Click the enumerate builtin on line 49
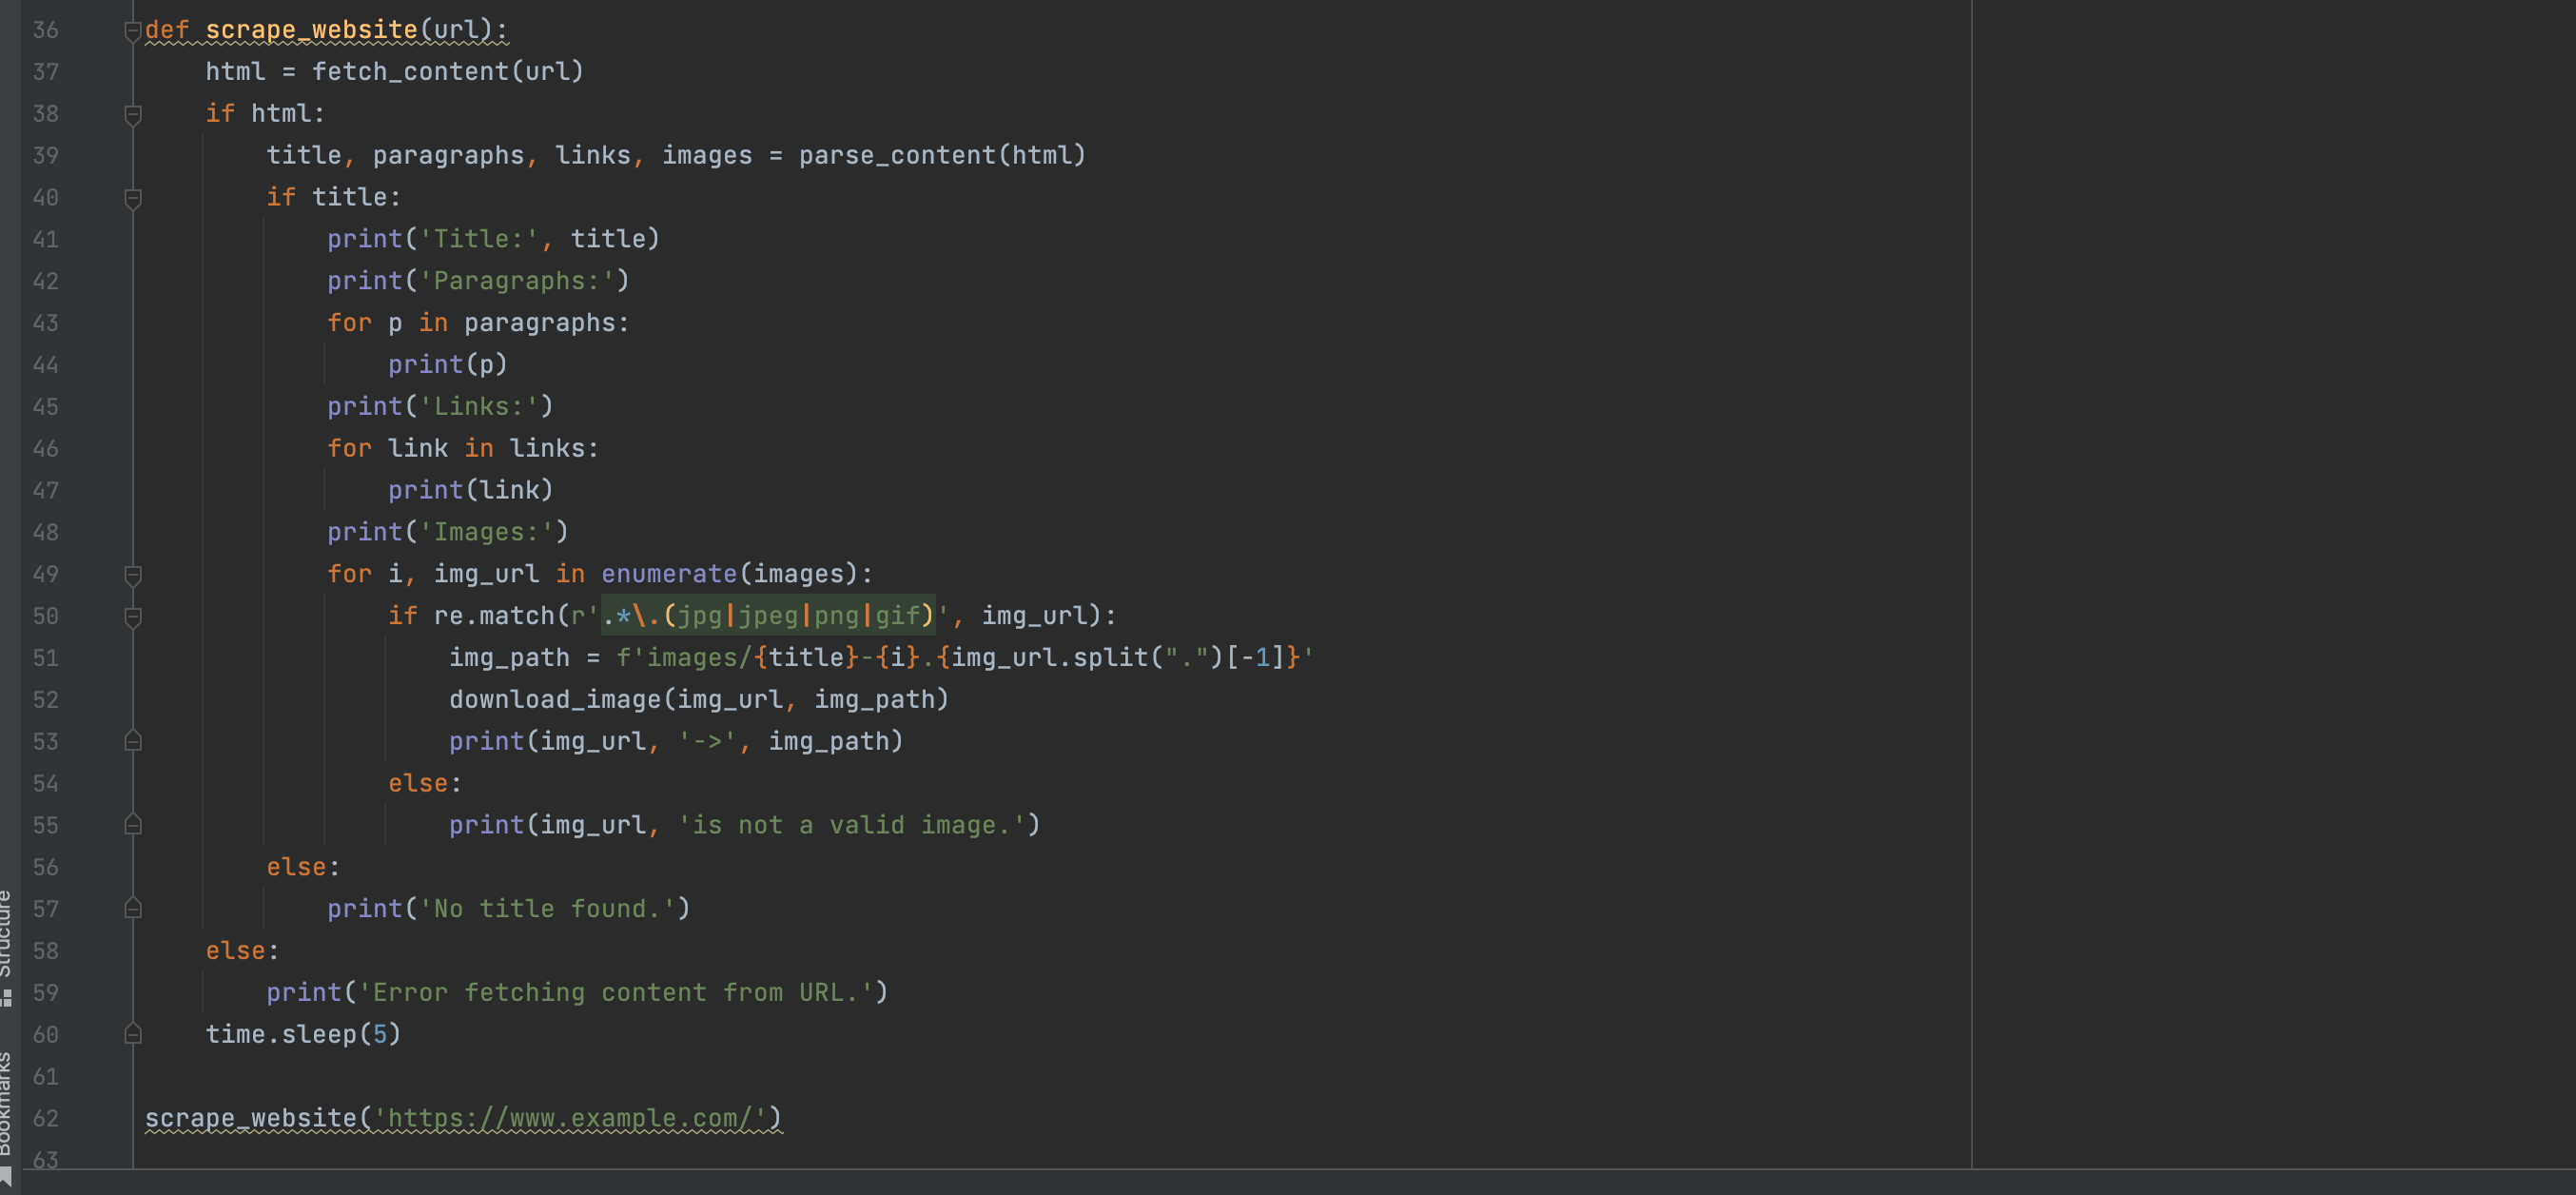 [x=669, y=574]
